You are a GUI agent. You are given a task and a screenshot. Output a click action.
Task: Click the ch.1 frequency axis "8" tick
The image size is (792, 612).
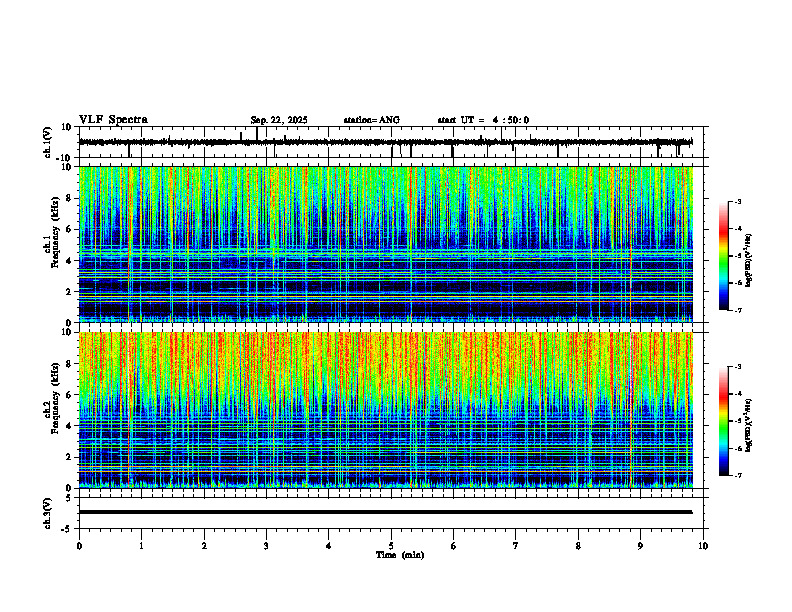click(x=70, y=198)
